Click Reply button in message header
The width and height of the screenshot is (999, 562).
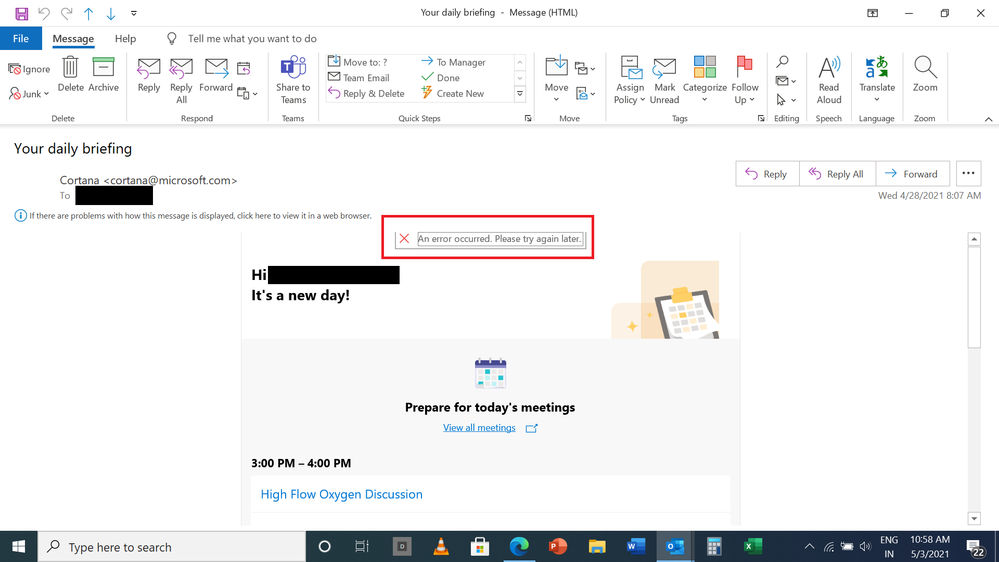point(767,174)
